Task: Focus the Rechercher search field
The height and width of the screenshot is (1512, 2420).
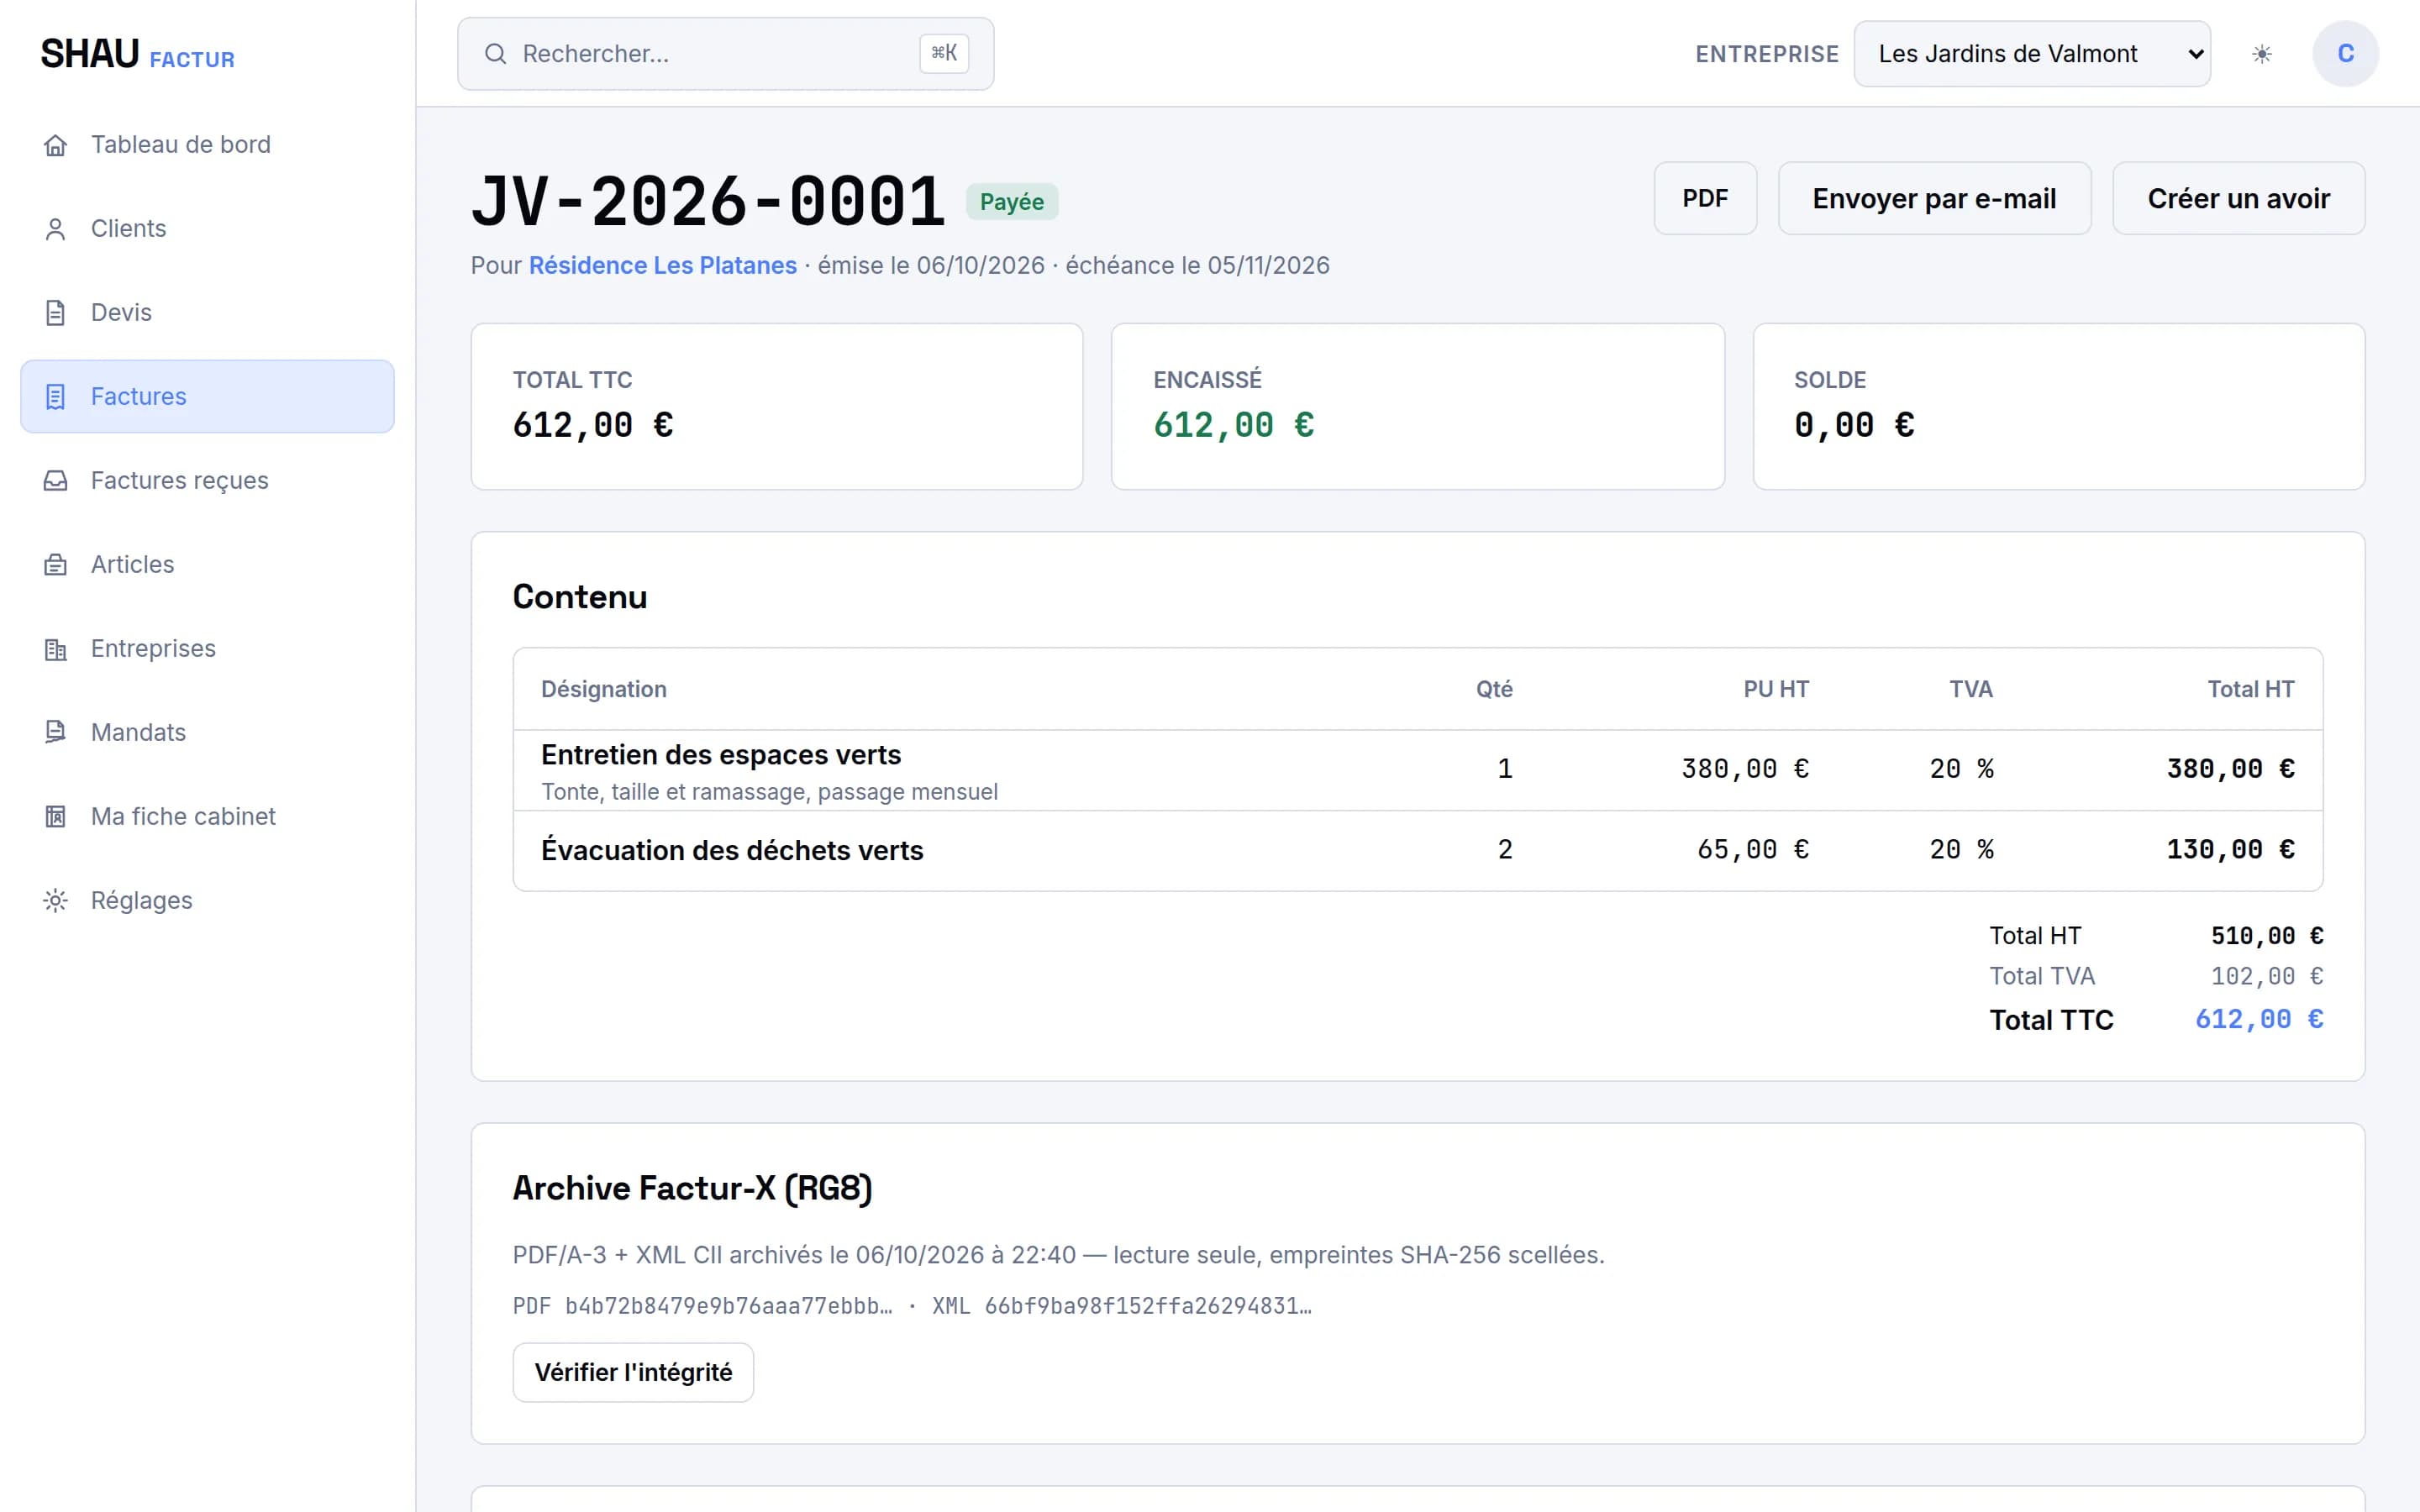Action: [726, 54]
